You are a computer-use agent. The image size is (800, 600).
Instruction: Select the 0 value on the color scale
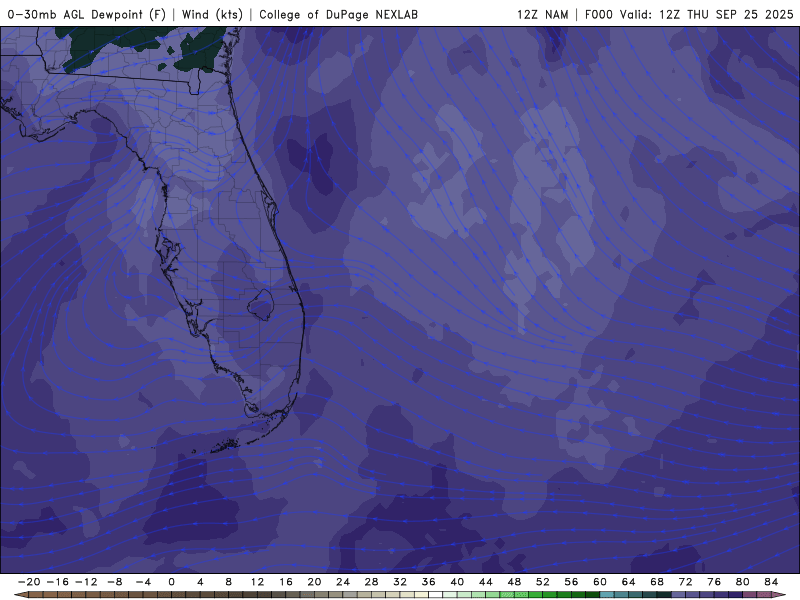tap(171, 582)
